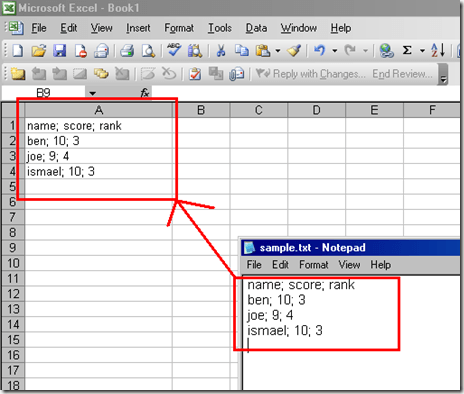
Task: Click the Open folder icon
Action: (x=39, y=51)
